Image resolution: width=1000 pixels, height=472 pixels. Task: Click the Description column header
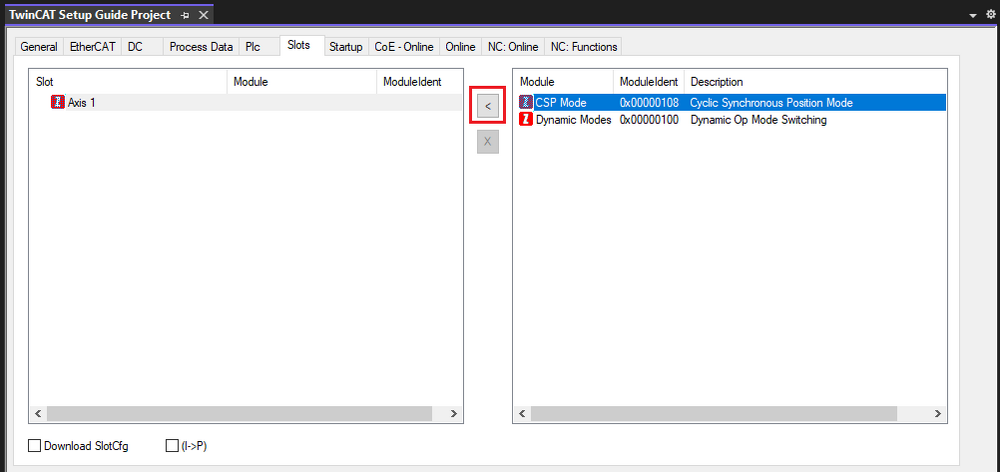point(815,82)
